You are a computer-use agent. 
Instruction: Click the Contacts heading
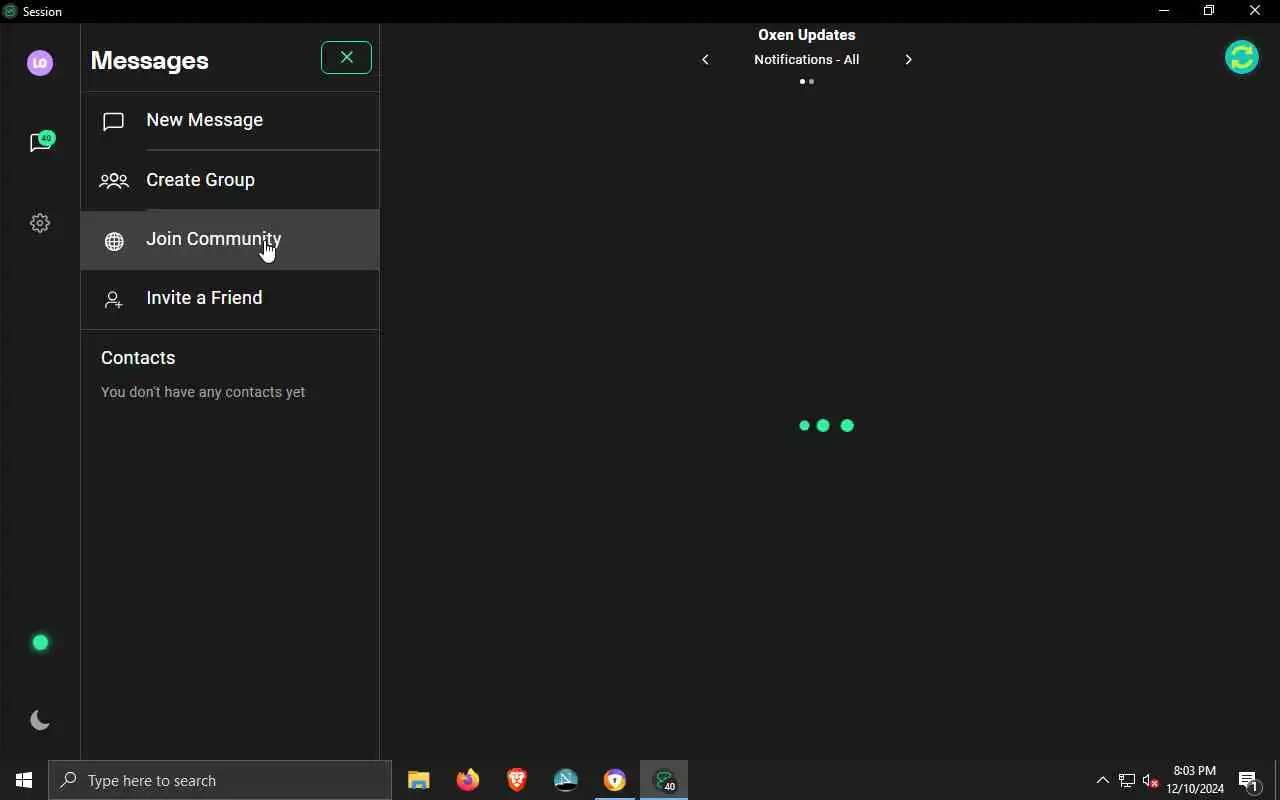pos(138,358)
